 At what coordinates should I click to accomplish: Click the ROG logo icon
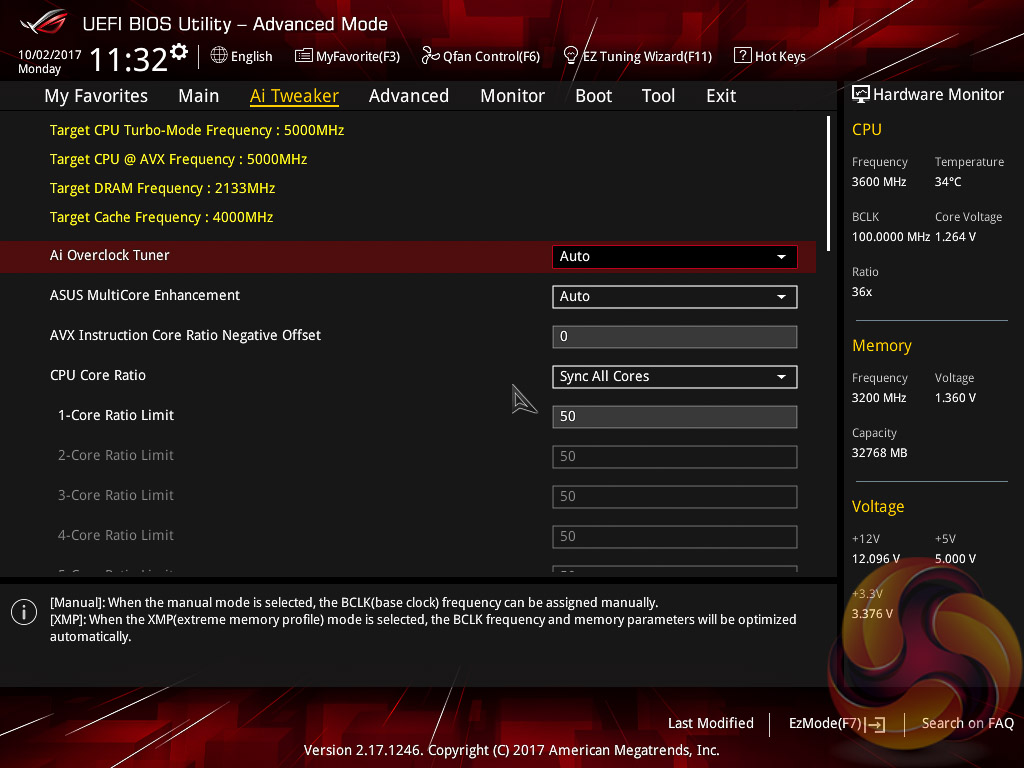click(44, 22)
